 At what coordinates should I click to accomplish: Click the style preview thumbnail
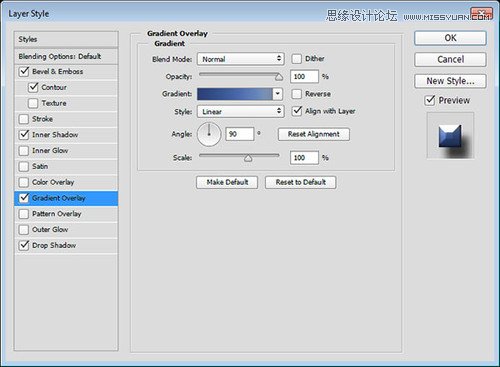click(450, 135)
